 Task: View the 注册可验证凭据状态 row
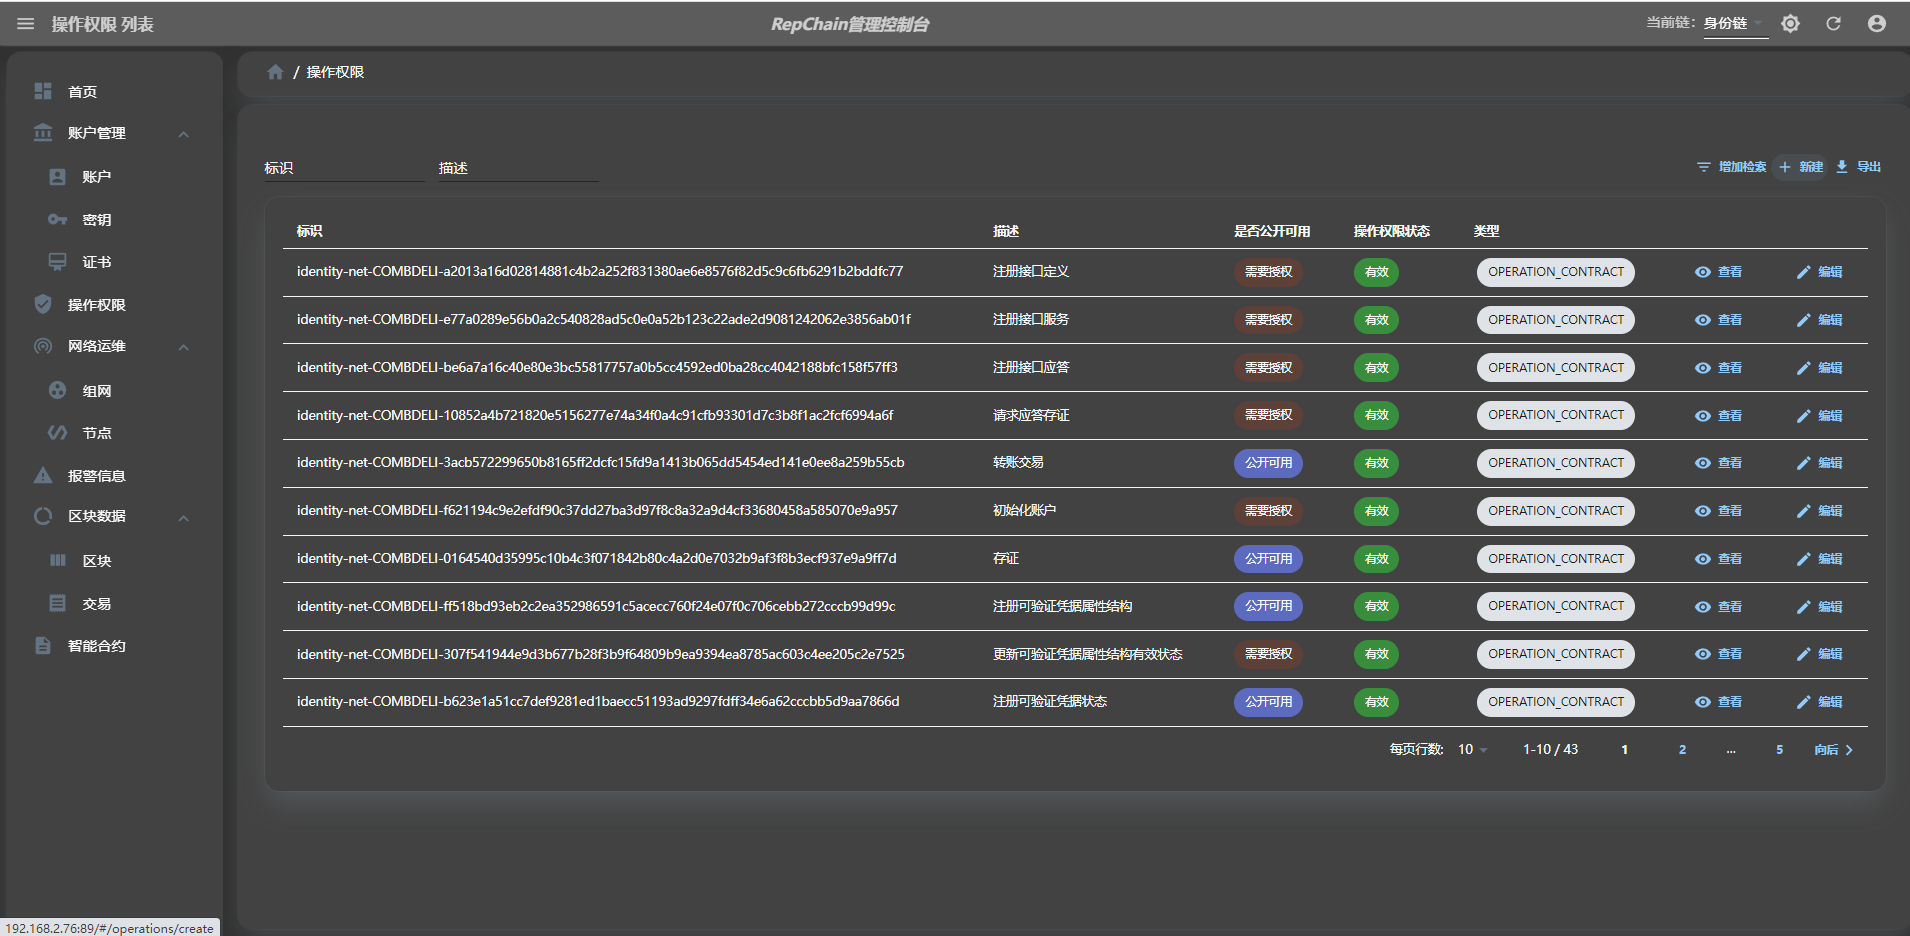click(1719, 702)
